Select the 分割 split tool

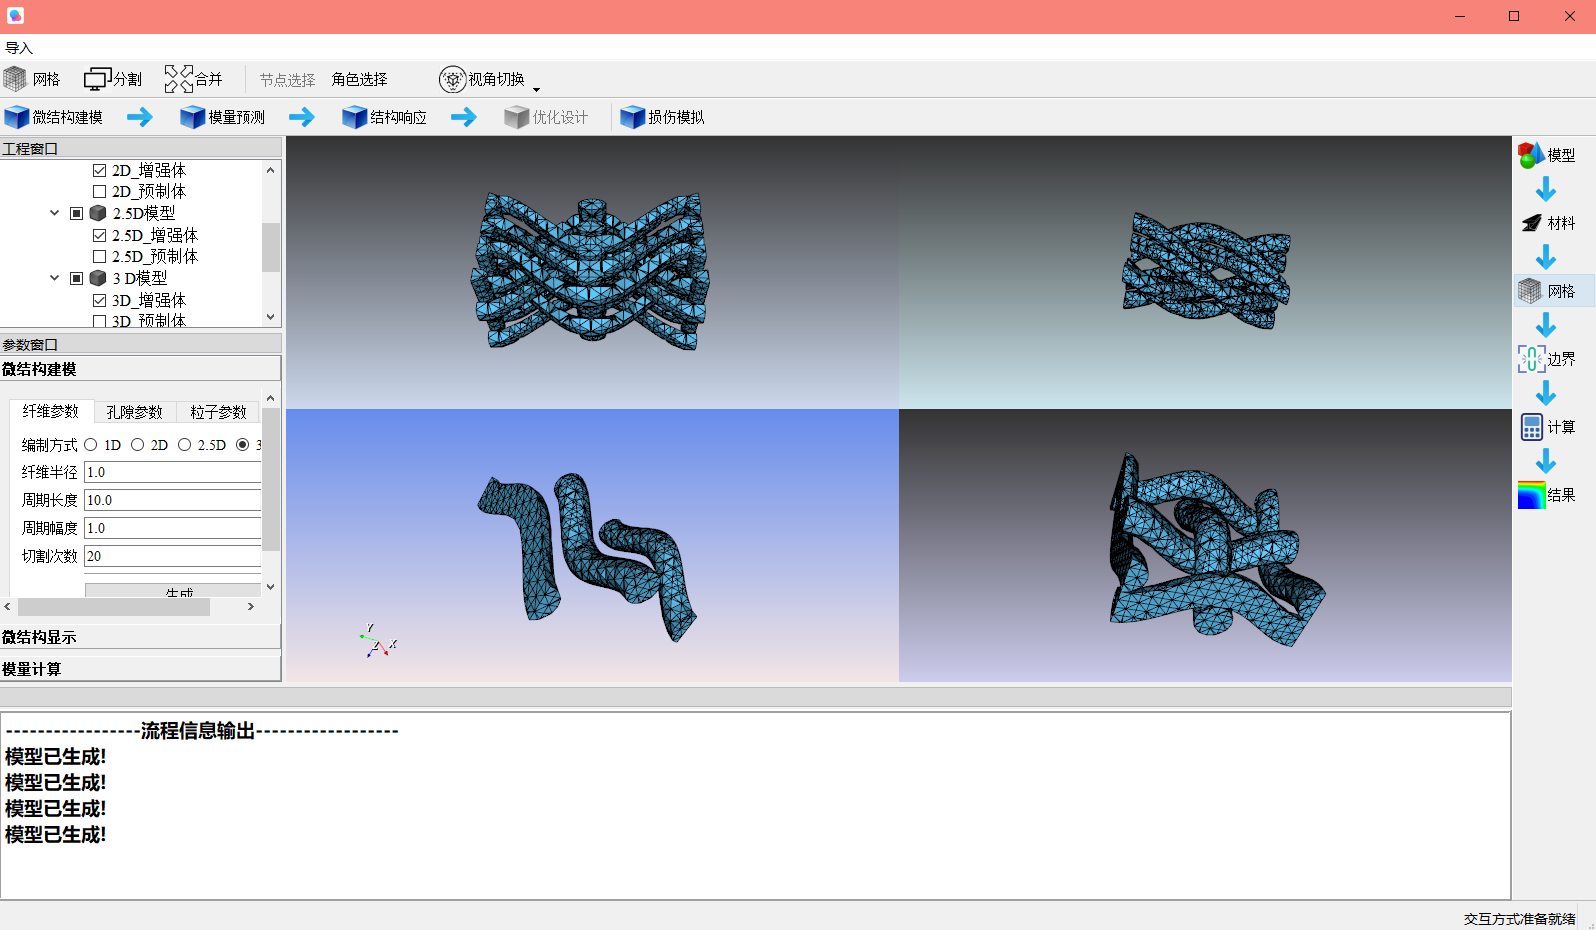[113, 79]
